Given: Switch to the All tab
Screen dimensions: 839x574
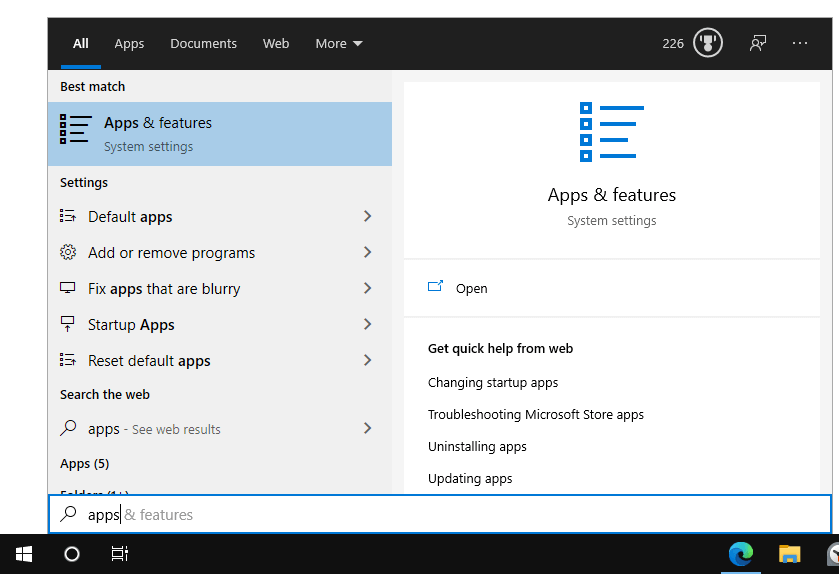Looking at the screenshot, I should coord(81,43).
